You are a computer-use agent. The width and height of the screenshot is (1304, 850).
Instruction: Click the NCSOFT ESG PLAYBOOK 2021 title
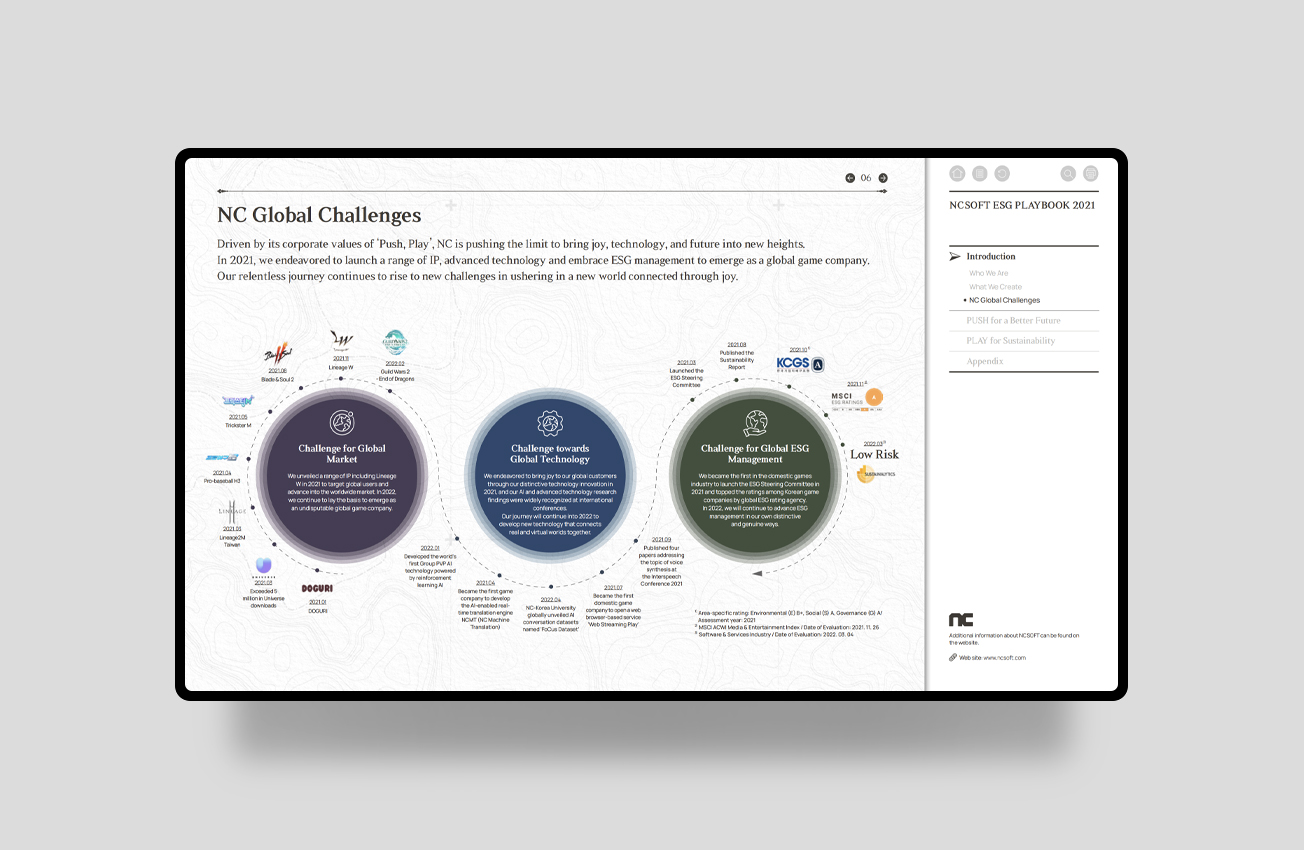pyautogui.click(x=1022, y=205)
